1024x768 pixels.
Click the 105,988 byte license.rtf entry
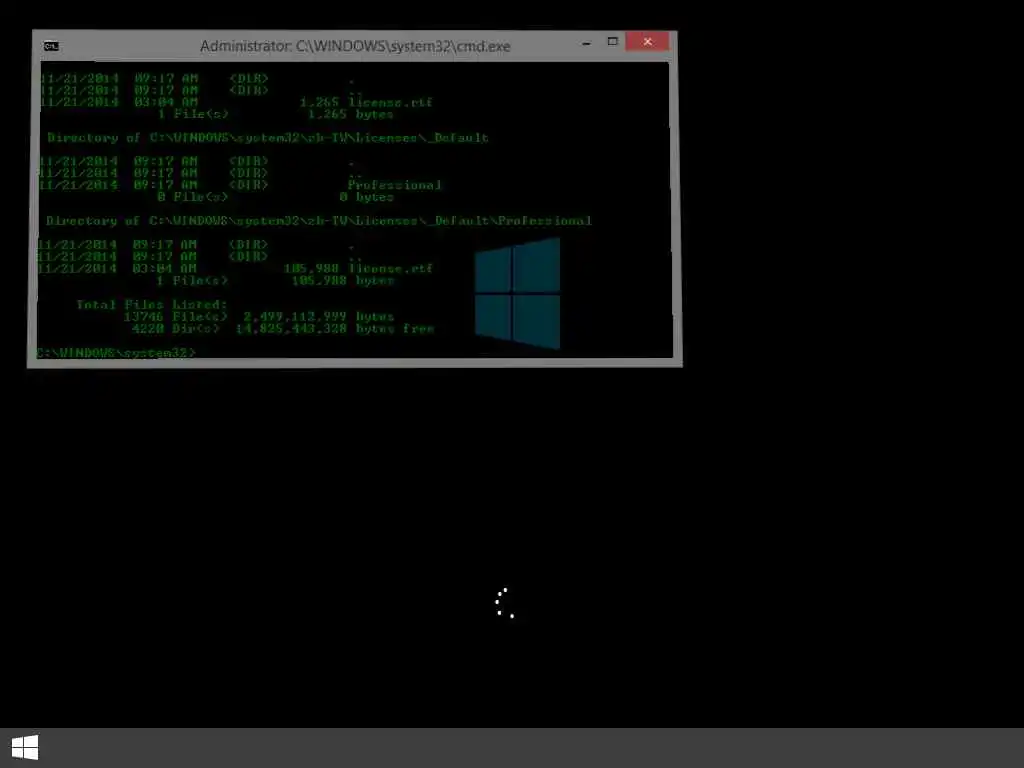236,268
